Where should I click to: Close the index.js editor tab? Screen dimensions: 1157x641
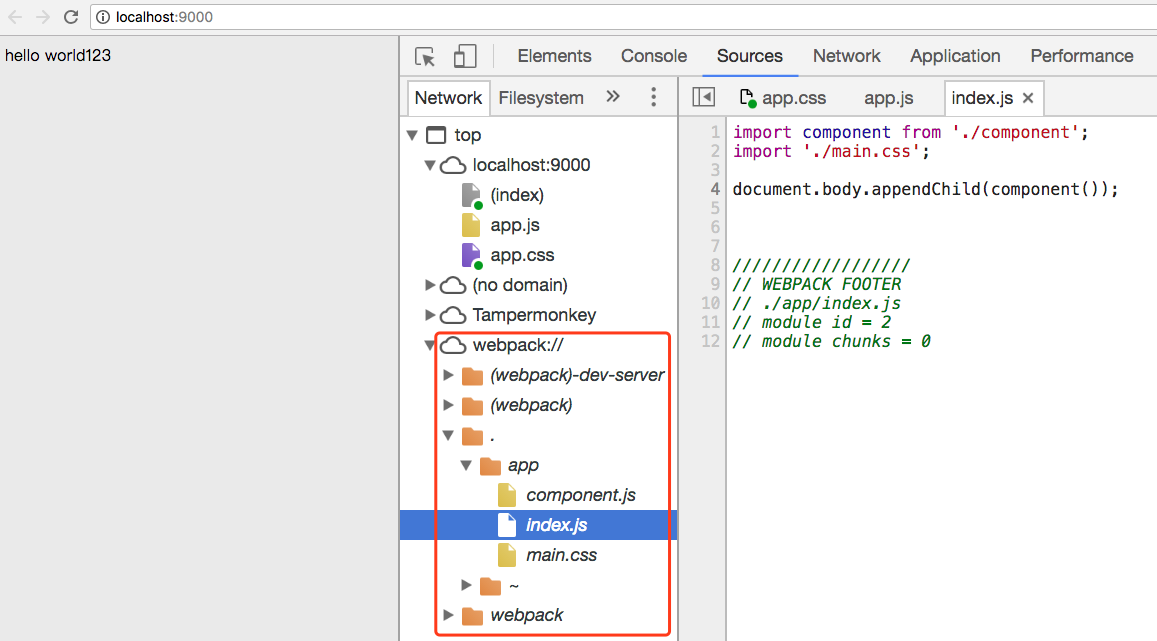1027,98
